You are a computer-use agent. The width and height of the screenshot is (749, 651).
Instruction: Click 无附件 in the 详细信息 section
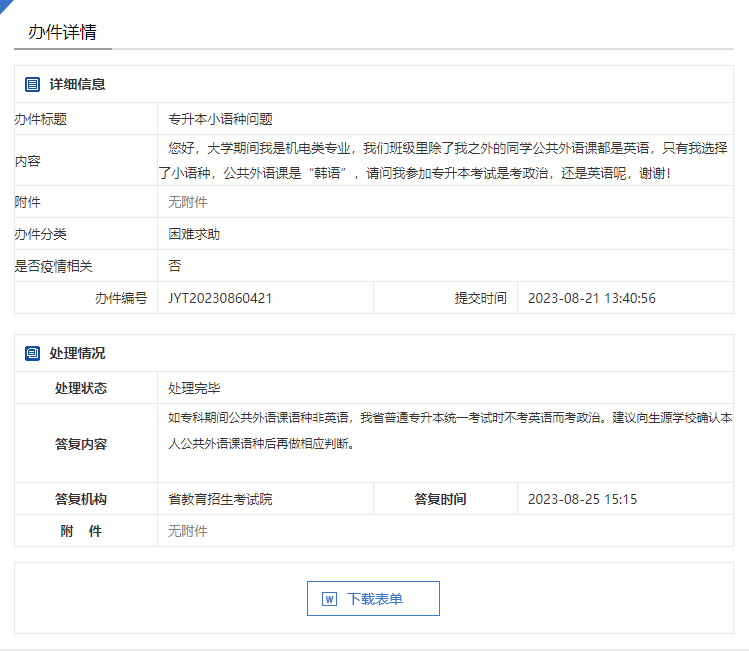click(188, 202)
